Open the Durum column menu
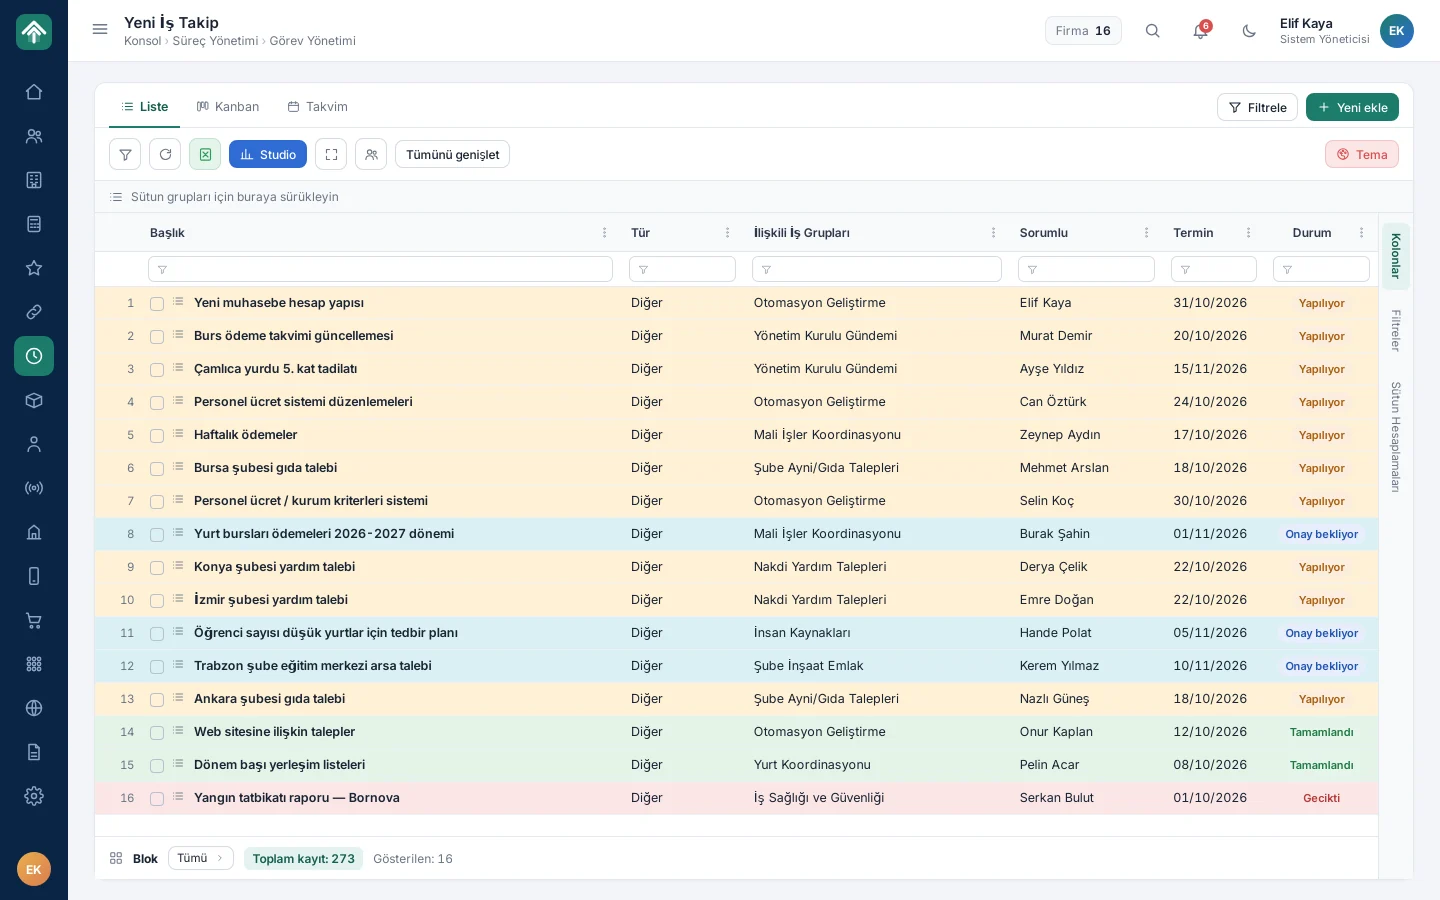The image size is (1440, 900). (1361, 233)
